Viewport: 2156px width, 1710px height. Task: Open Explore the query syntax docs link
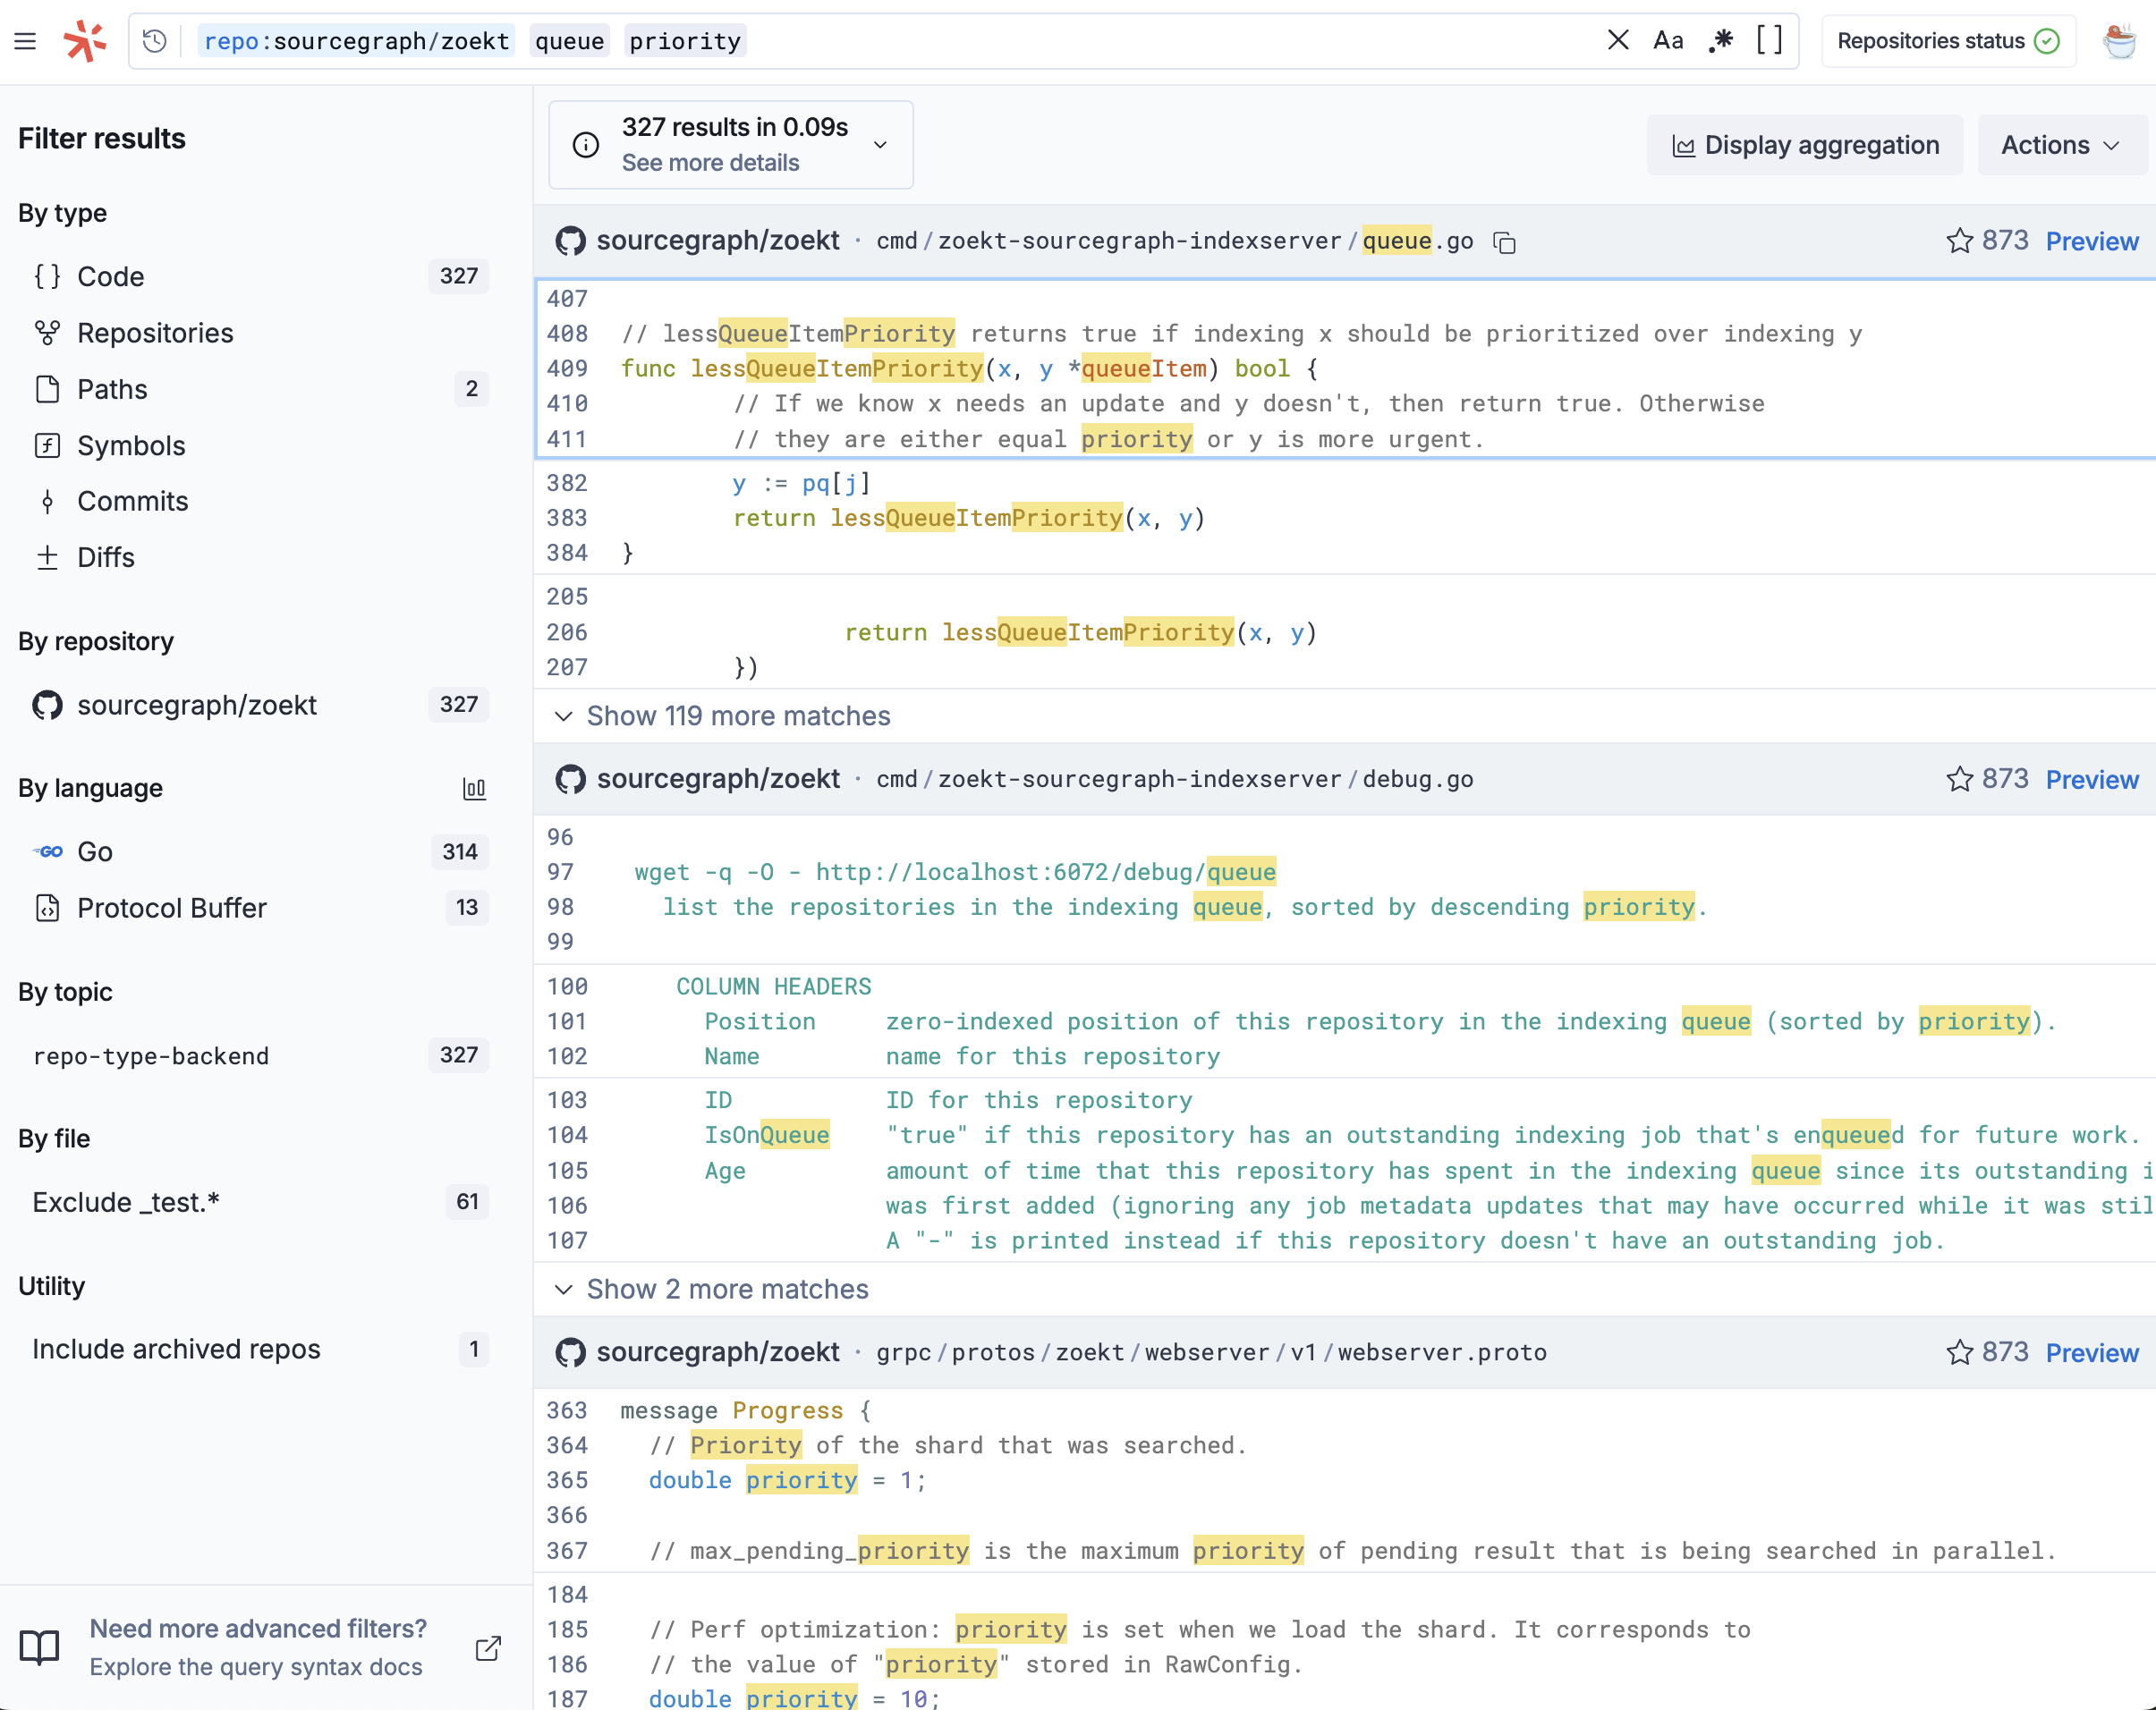(256, 1667)
